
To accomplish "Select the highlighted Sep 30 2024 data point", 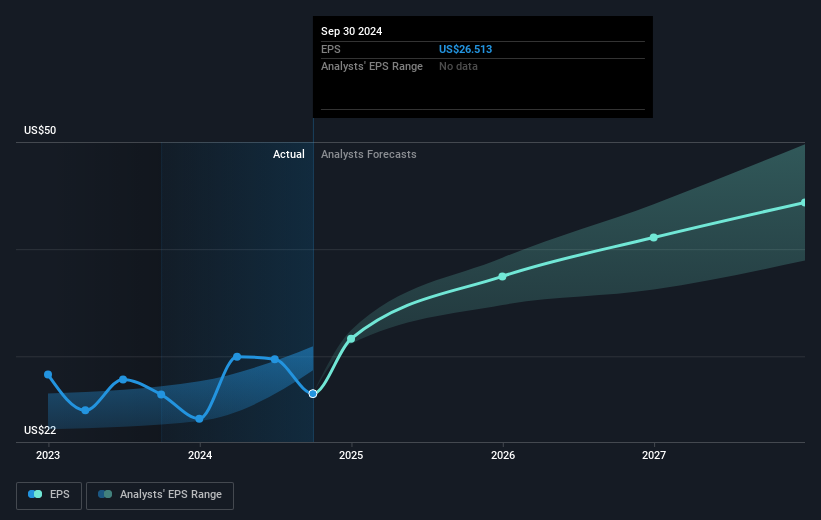I will point(313,394).
